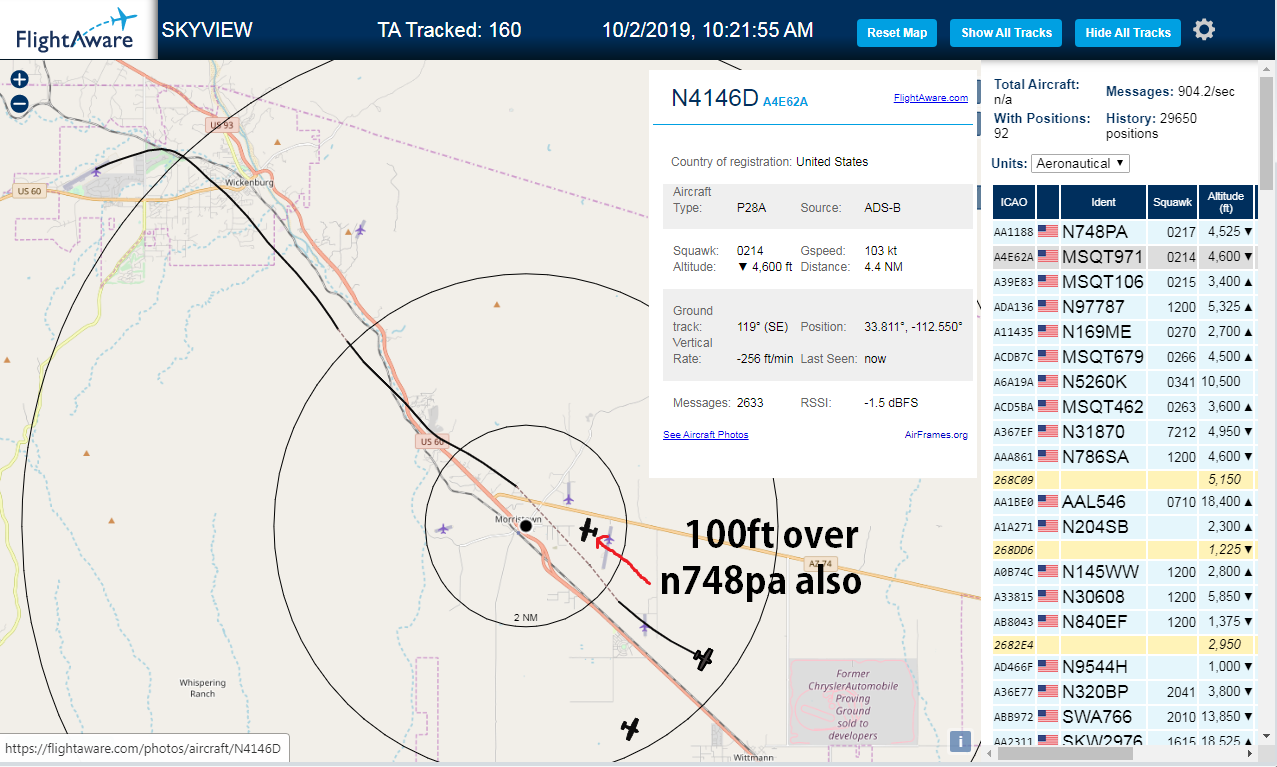Click Hide All Tracks button
Viewport: 1277px width, 767px height.
(x=1128, y=33)
